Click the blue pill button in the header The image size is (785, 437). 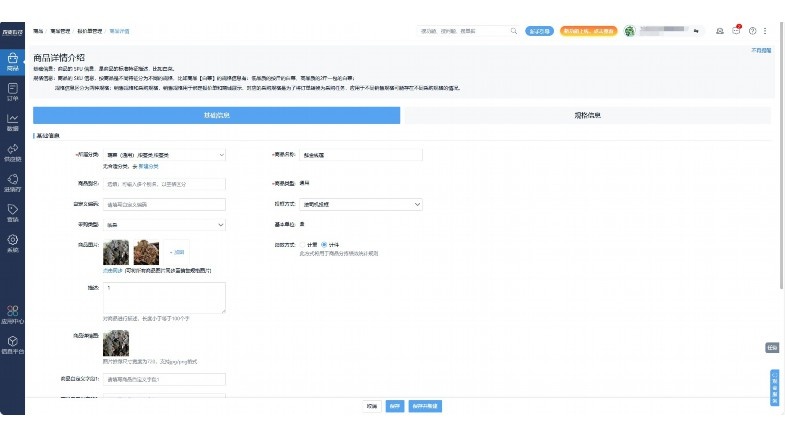(x=539, y=31)
